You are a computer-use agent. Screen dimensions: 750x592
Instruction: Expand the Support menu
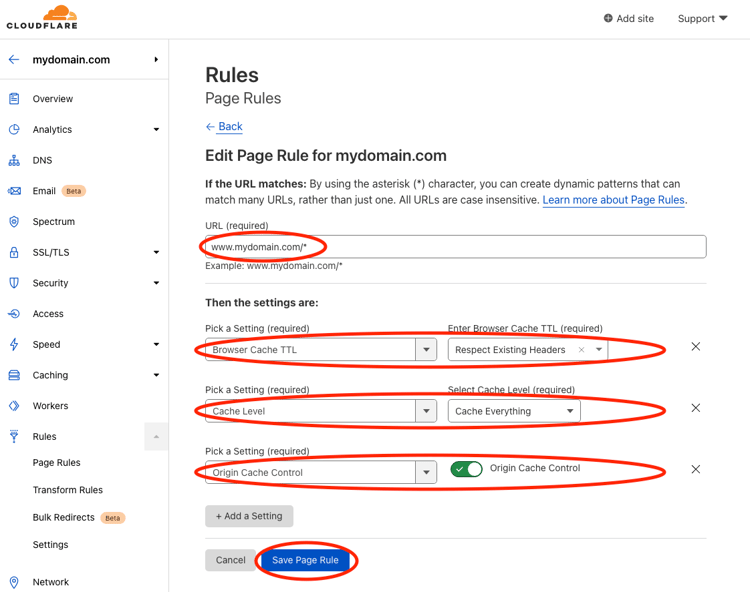pos(702,19)
